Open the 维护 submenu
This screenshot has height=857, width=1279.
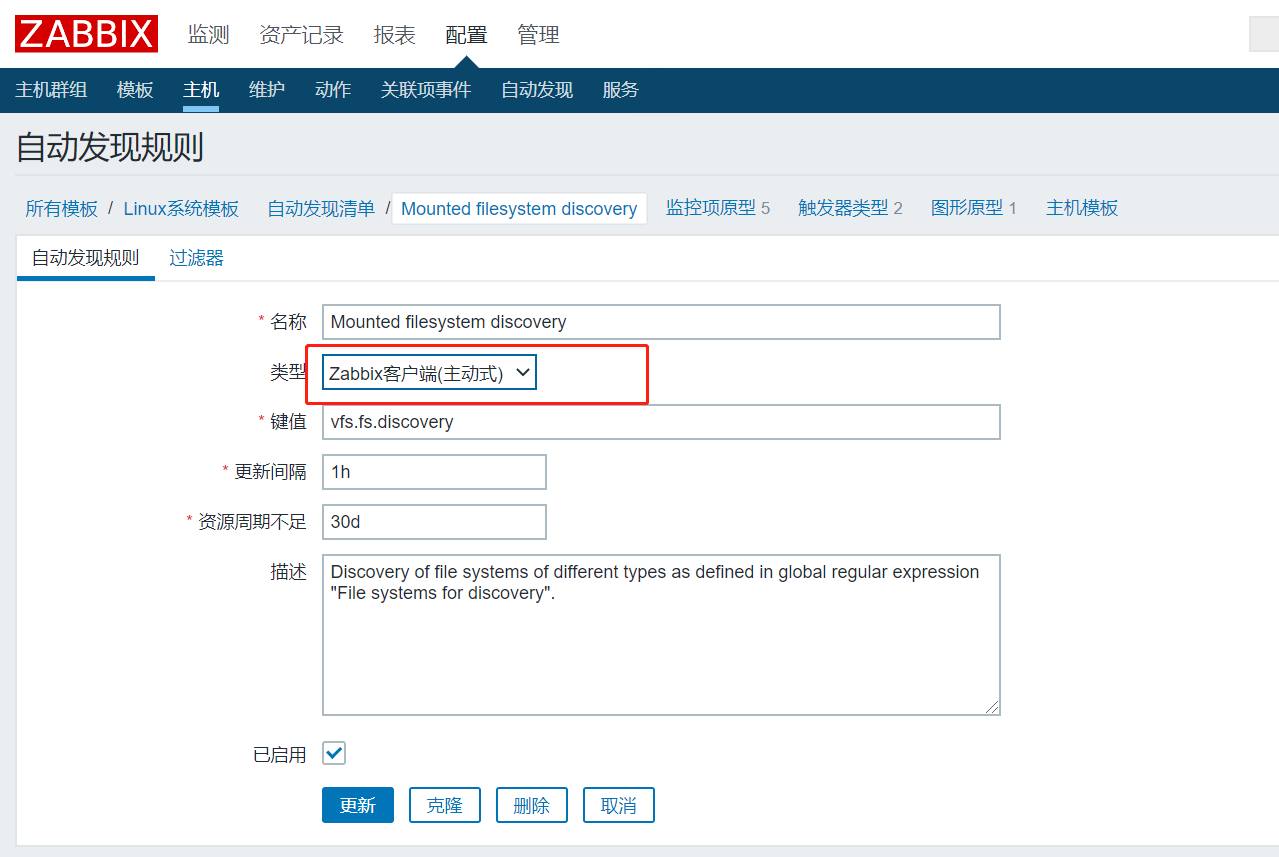pyautogui.click(x=267, y=90)
